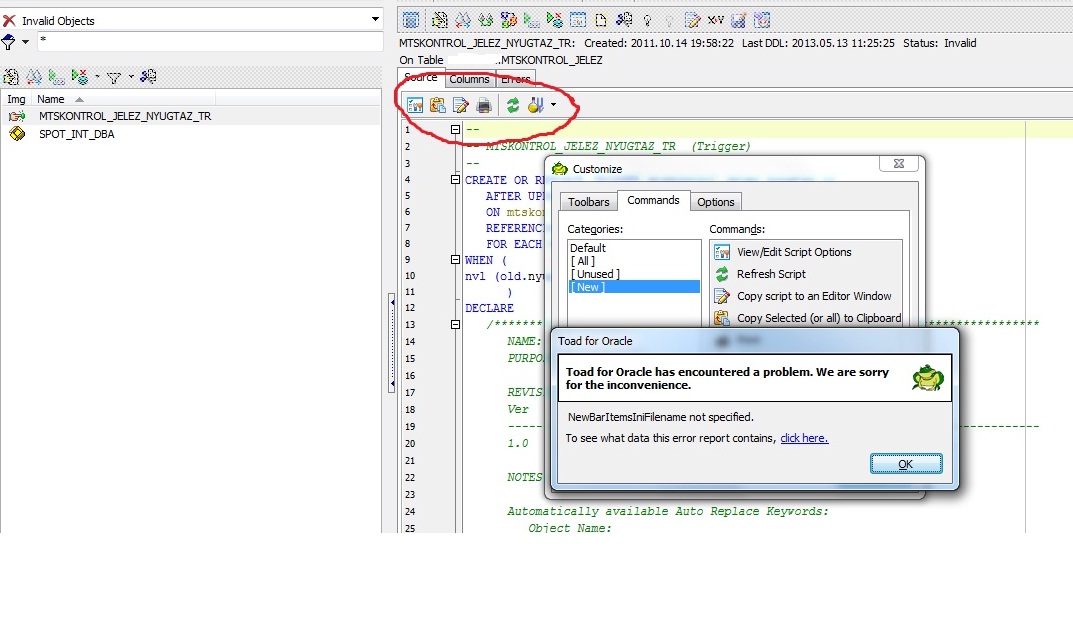Click the Toad frog icon in error dialog
This screenshot has height=634, width=1073.
(927, 377)
